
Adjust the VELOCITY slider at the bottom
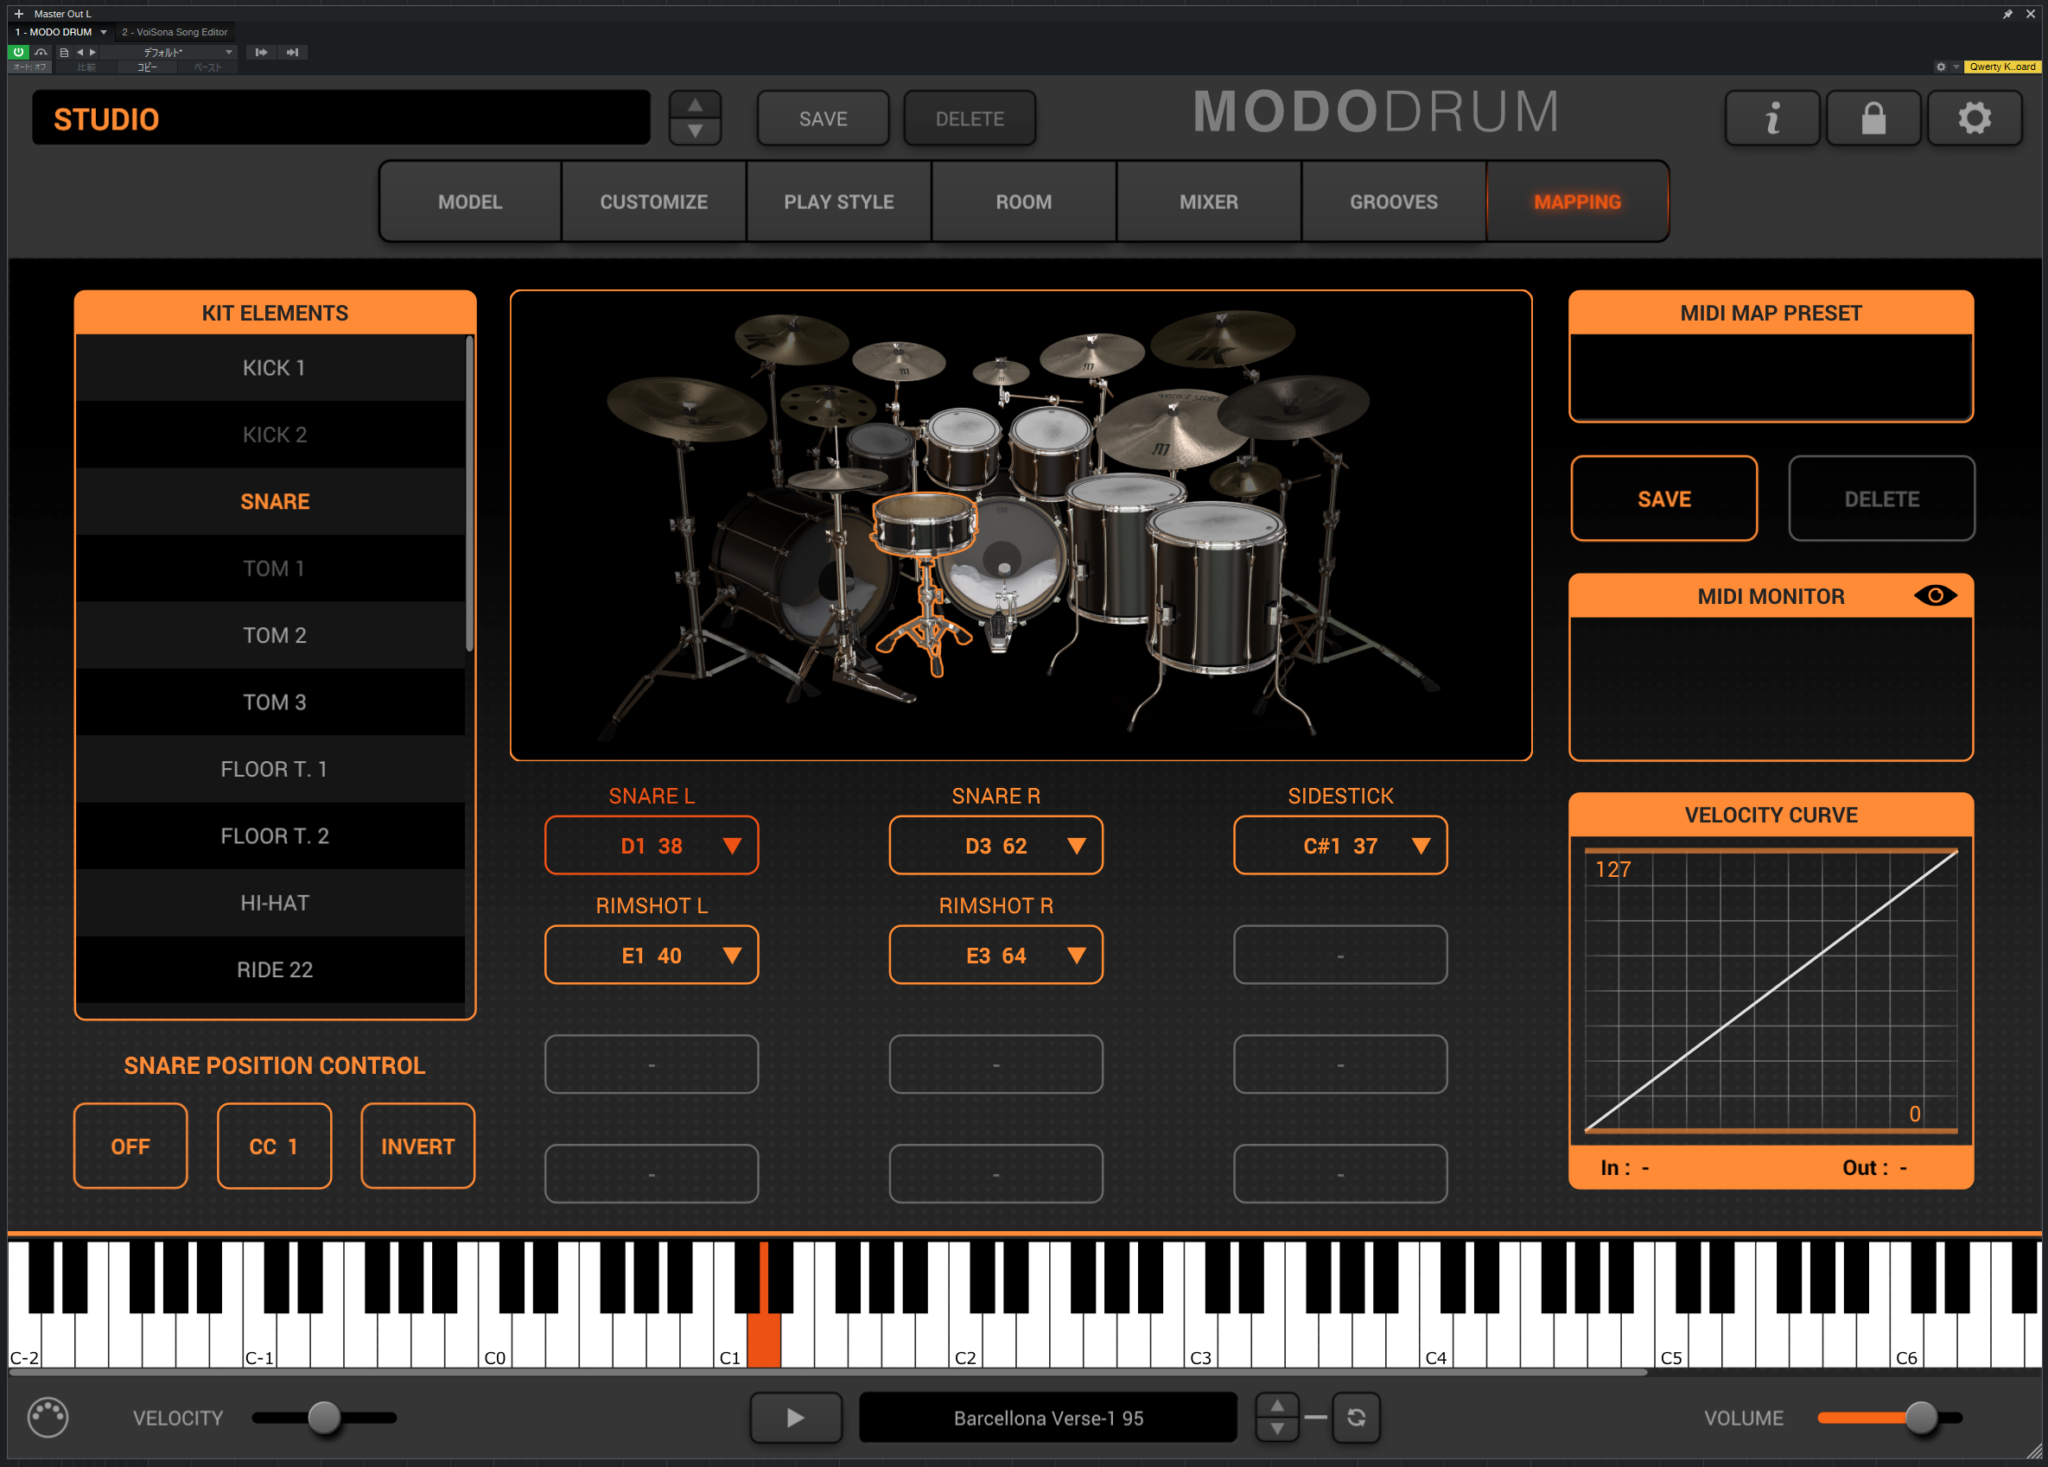click(322, 1417)
